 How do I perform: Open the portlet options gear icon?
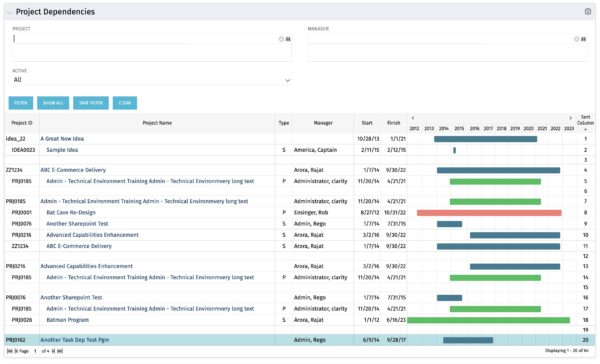(x=588, y=11)
